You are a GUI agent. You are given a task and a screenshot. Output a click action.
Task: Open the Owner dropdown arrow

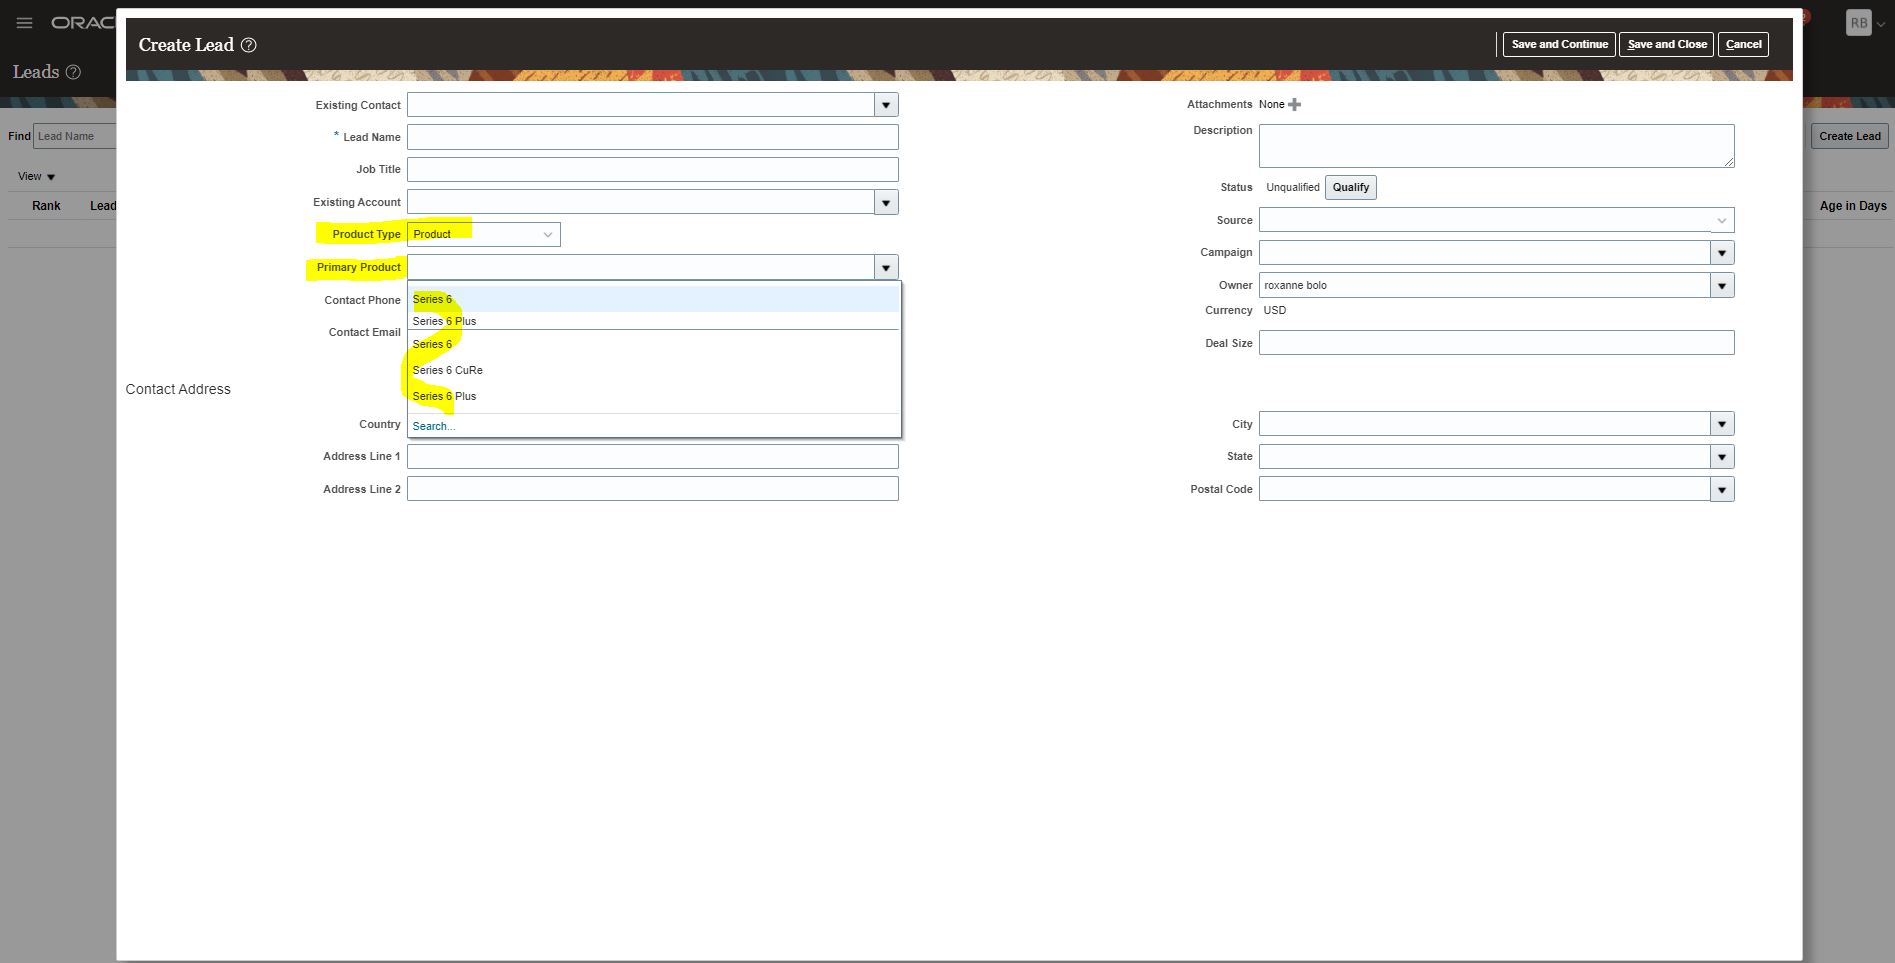(1722, 286)
